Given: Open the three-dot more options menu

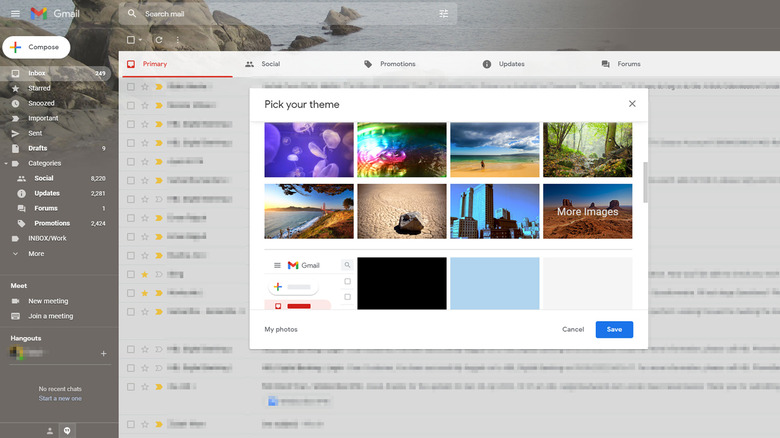Looking at the screenshot, I should [x=178, y=40].
